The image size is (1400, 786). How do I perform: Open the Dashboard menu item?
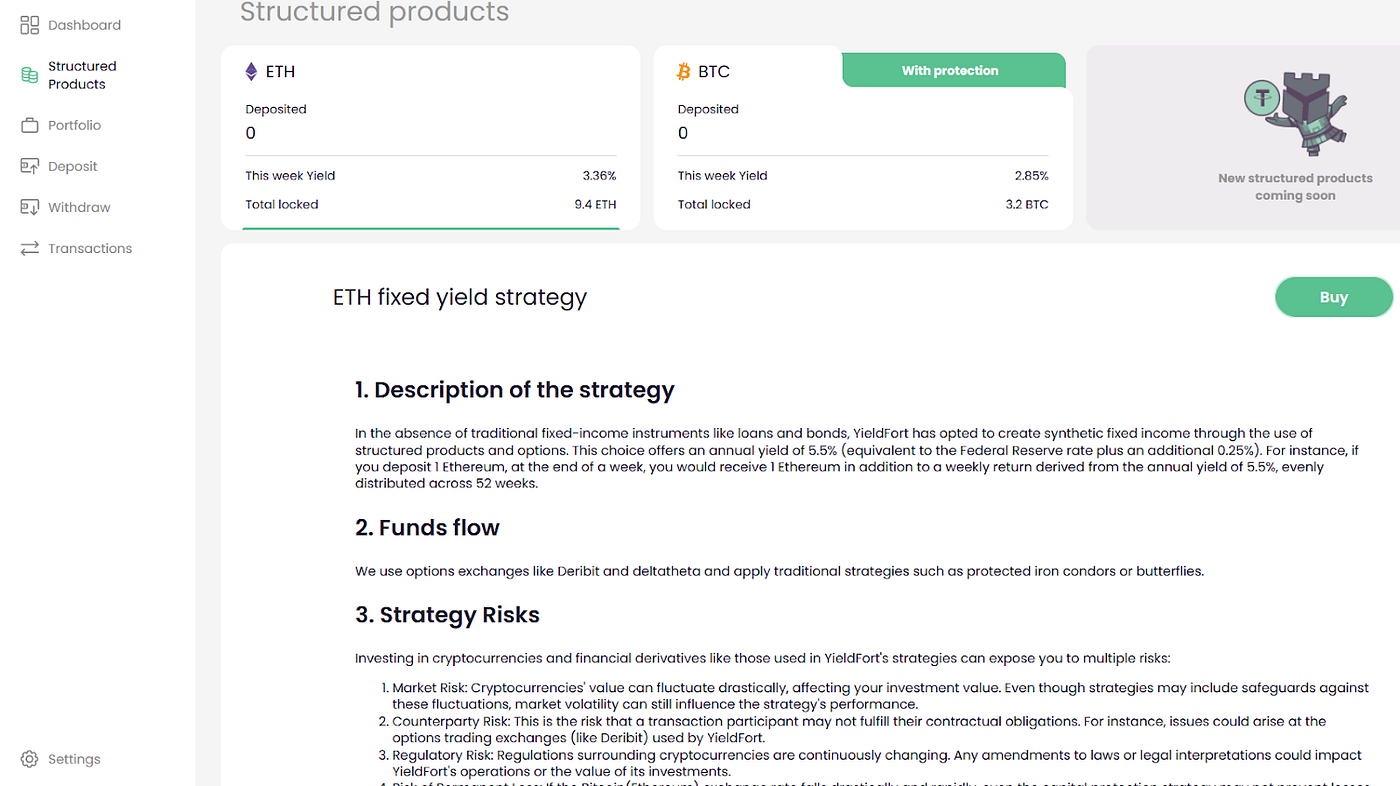84,25
